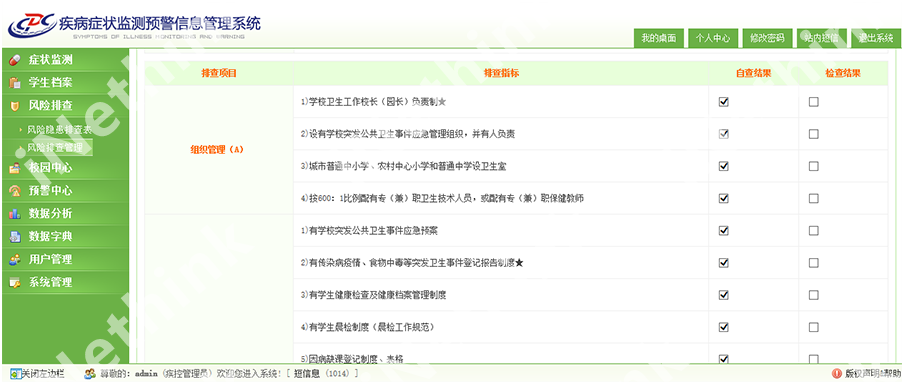
Task: Check 检查结果 for 学校卫生工作校长负责制
Action: (x=813, y=102)
